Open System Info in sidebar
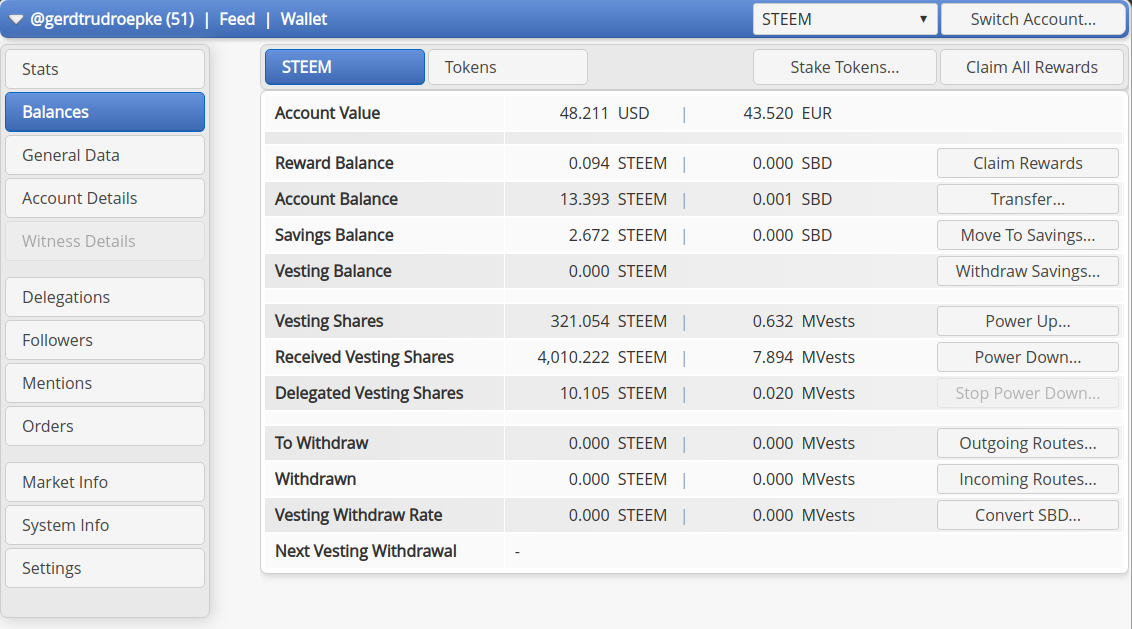The width and height of the screenshot is (1132, 629). 105,525
